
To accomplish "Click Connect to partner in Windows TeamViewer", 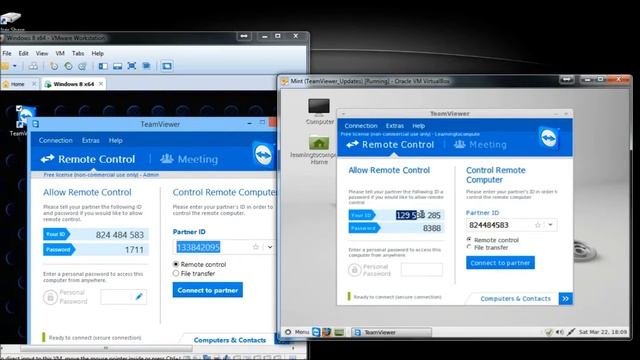I will pyautogui.click(x=207, y=290).
